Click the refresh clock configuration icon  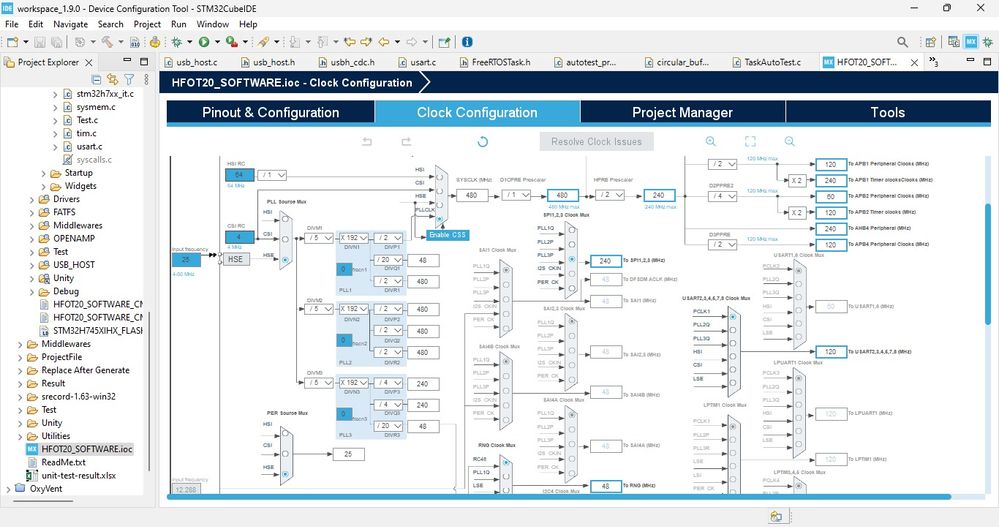(x=482, y=141)
